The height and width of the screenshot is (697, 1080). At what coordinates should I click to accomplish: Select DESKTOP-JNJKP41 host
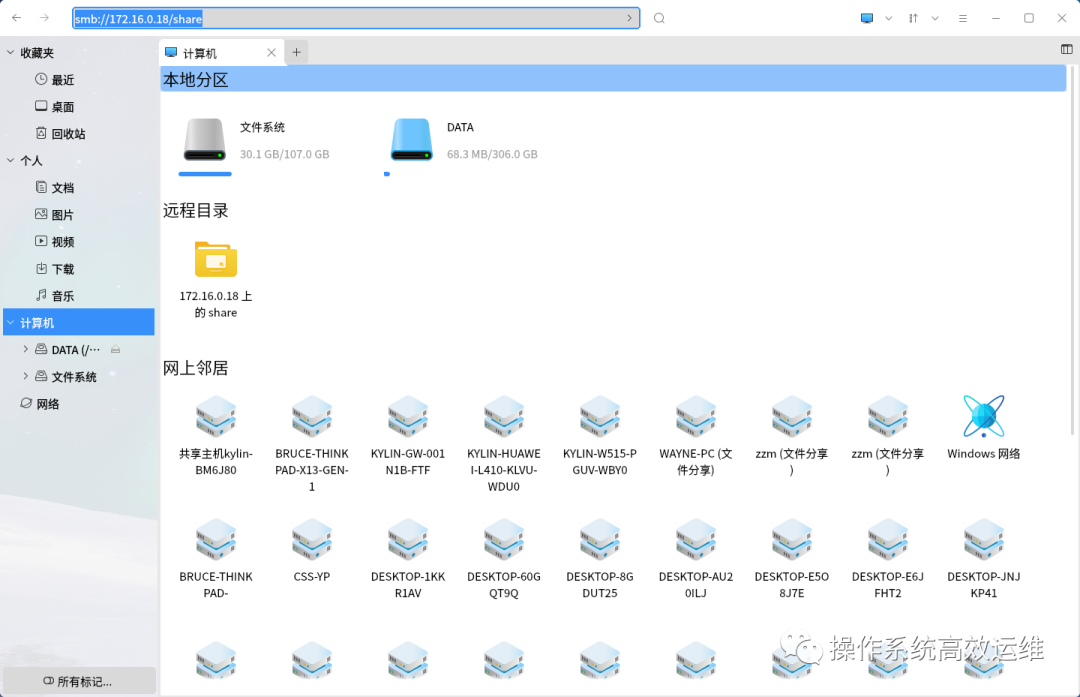(x=984, y=559)
